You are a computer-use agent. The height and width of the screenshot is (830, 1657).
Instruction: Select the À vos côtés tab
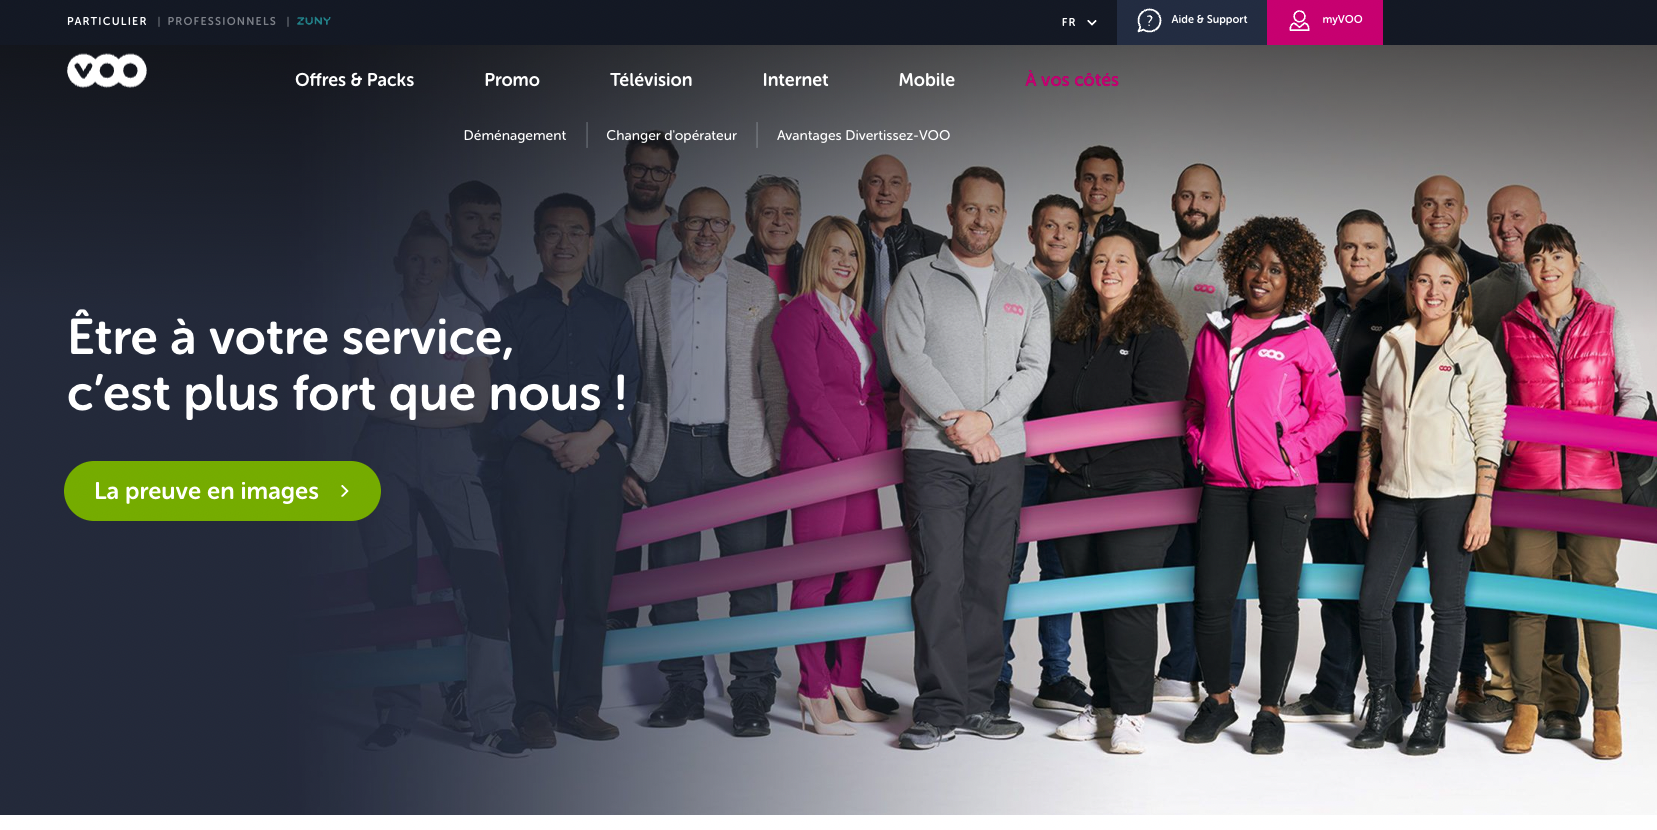(1071, 80)
